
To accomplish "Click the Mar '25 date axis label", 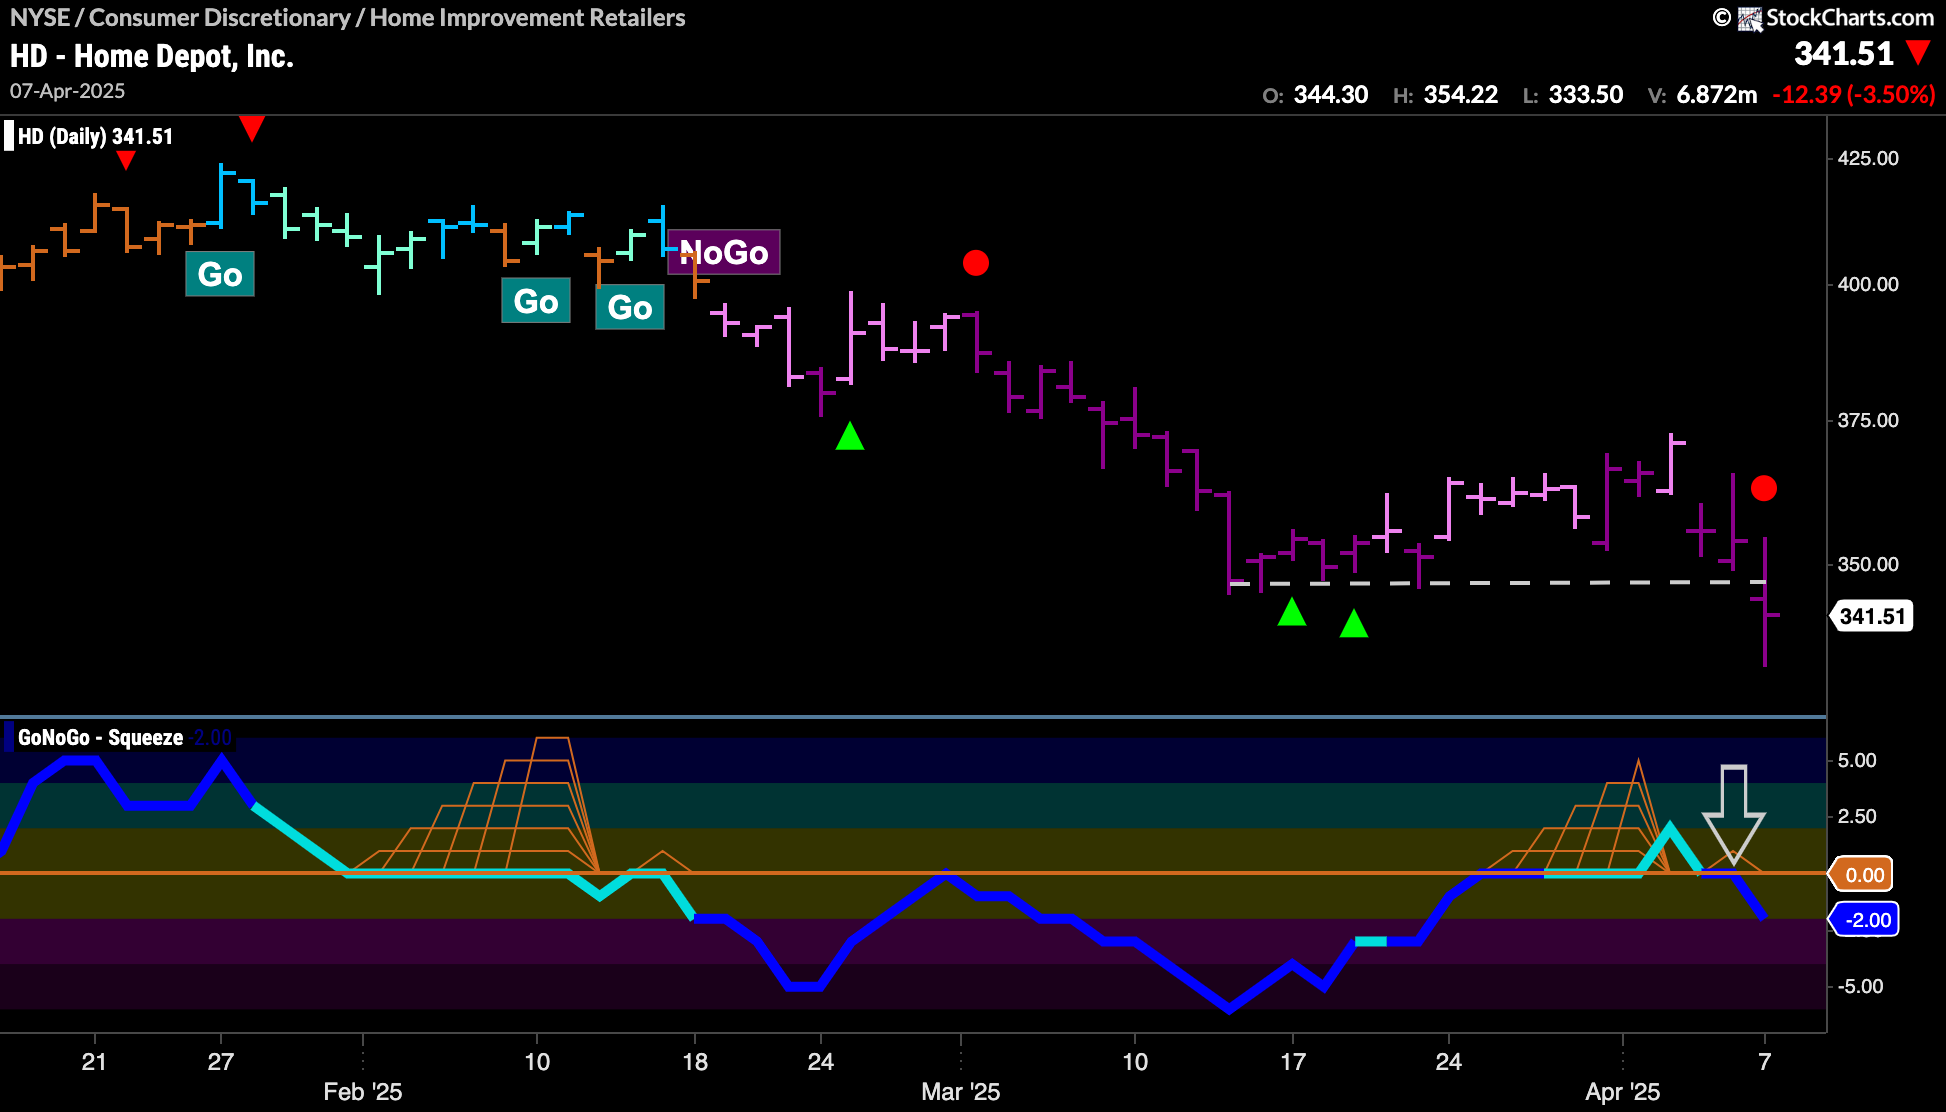I will point(961,1092).
